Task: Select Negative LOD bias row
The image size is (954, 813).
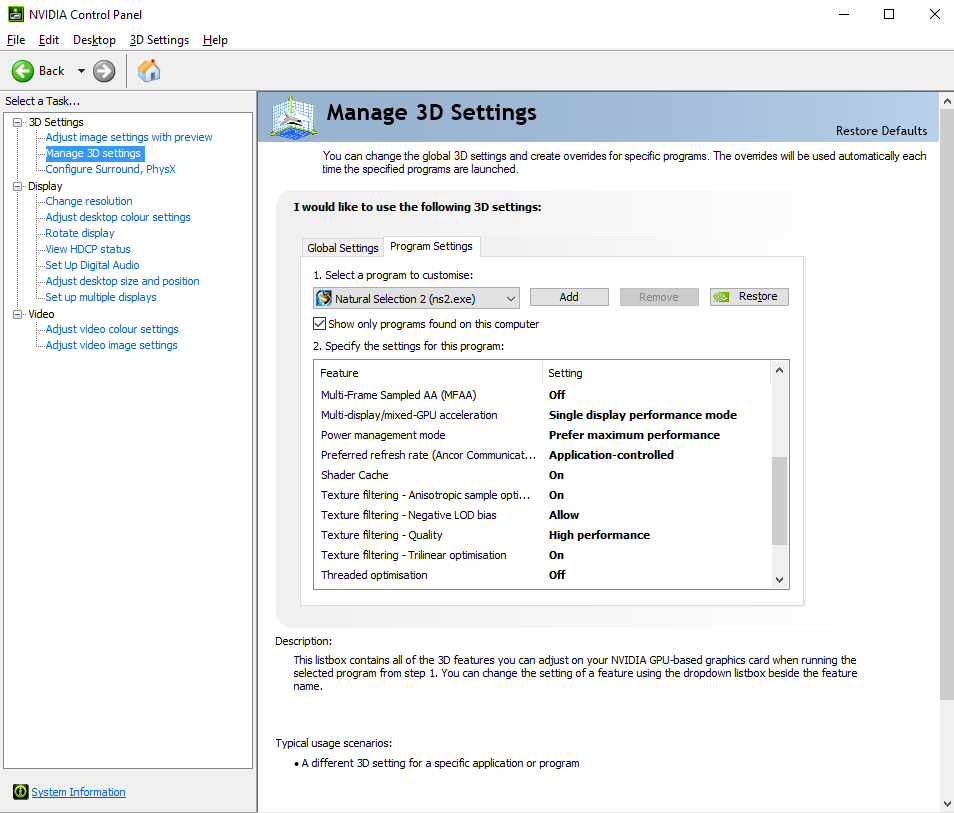Action: point(543,515)
